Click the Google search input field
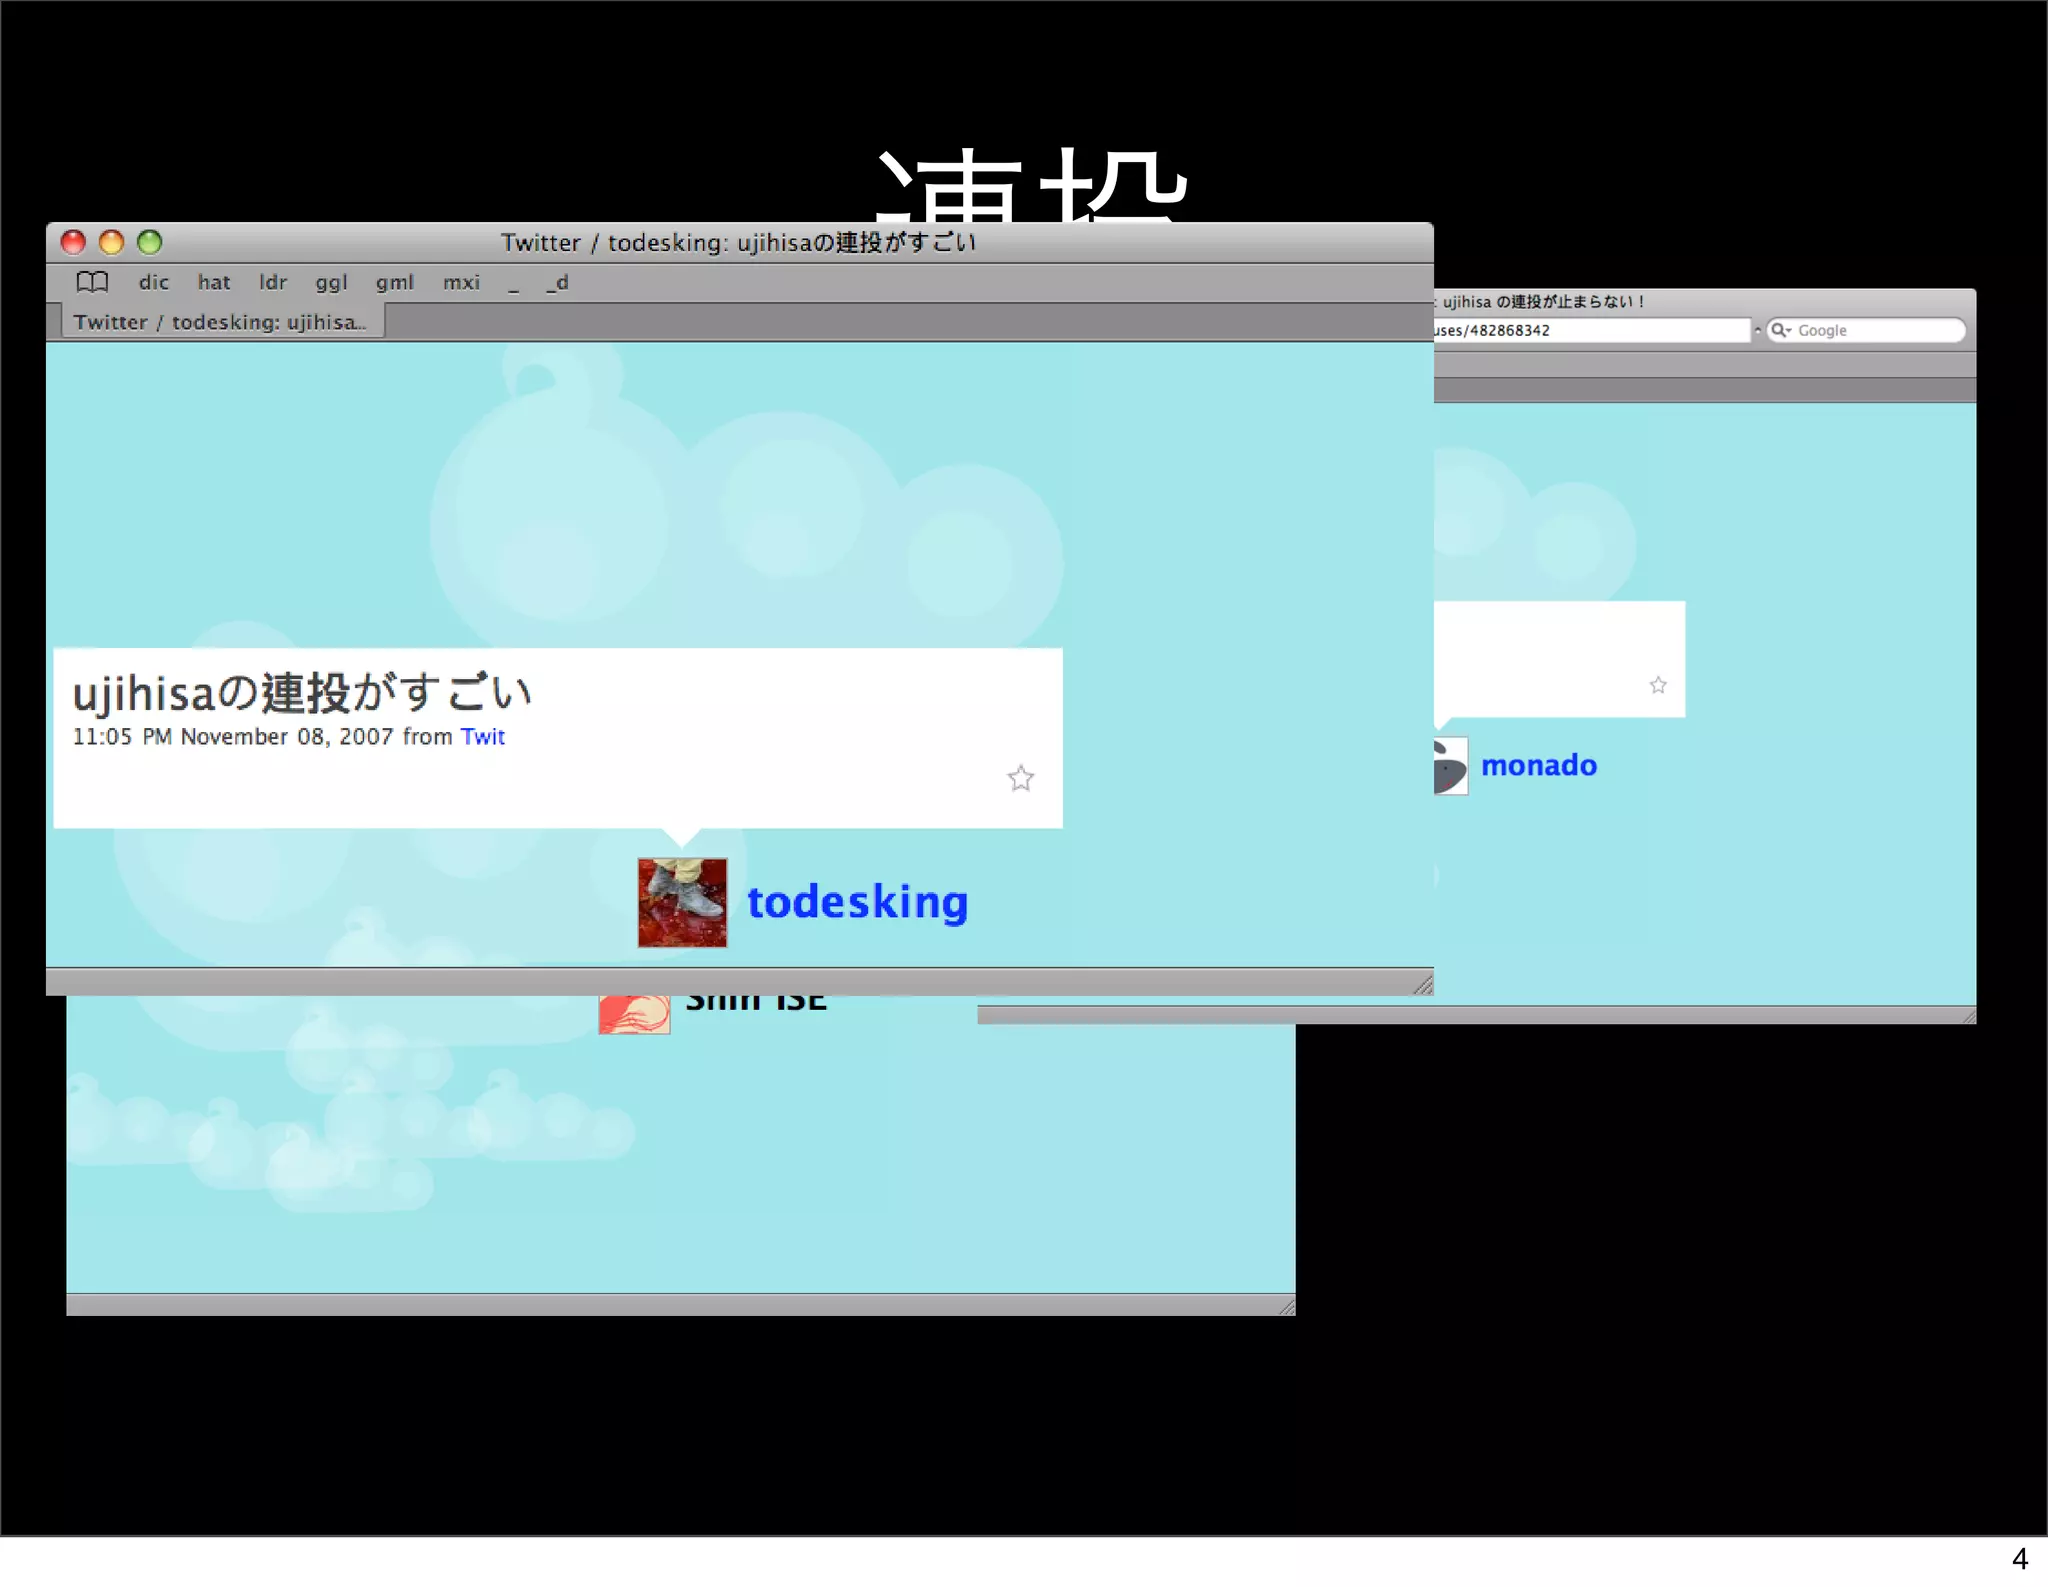 pyautogui.click(x=1875, y=330)
